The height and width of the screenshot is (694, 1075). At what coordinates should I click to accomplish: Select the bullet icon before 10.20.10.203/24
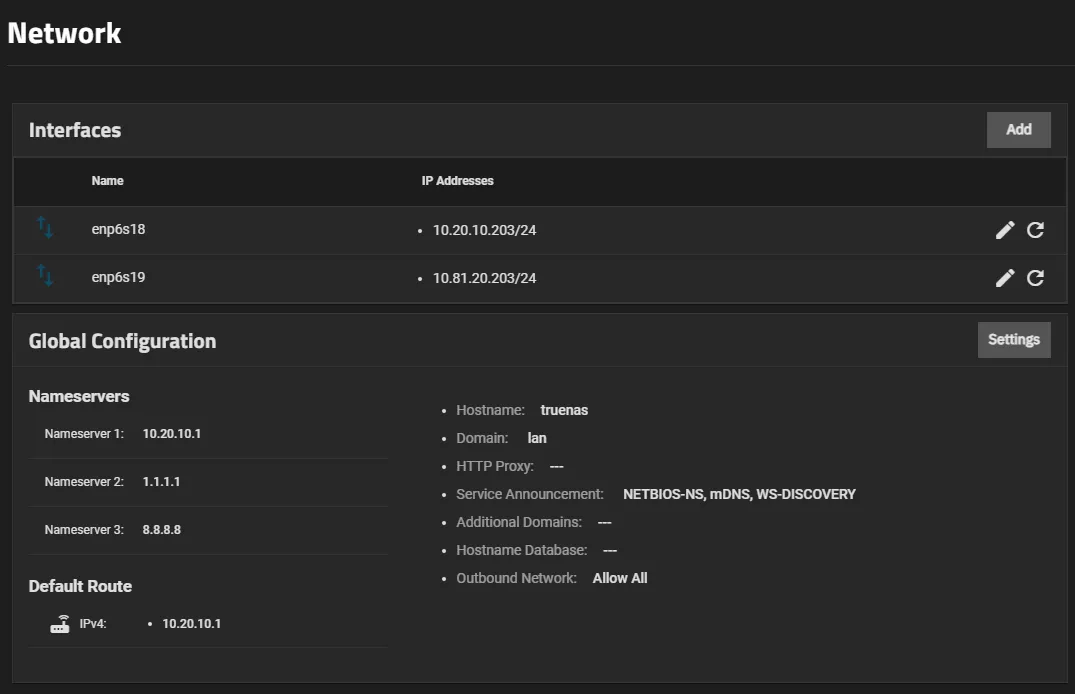422,230
